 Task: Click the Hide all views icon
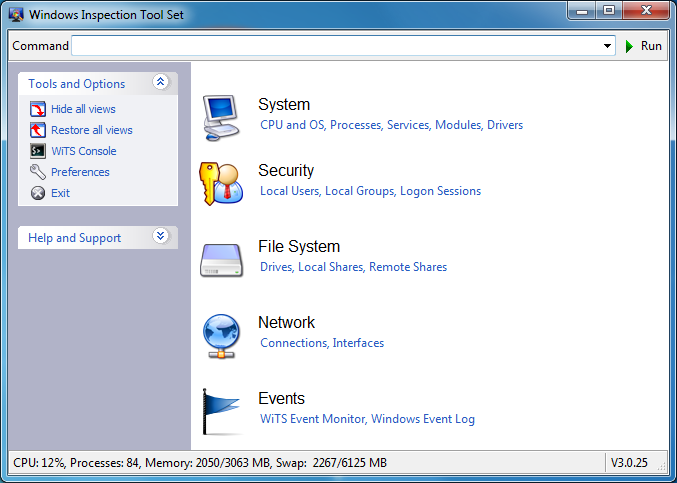coord(38,109)
